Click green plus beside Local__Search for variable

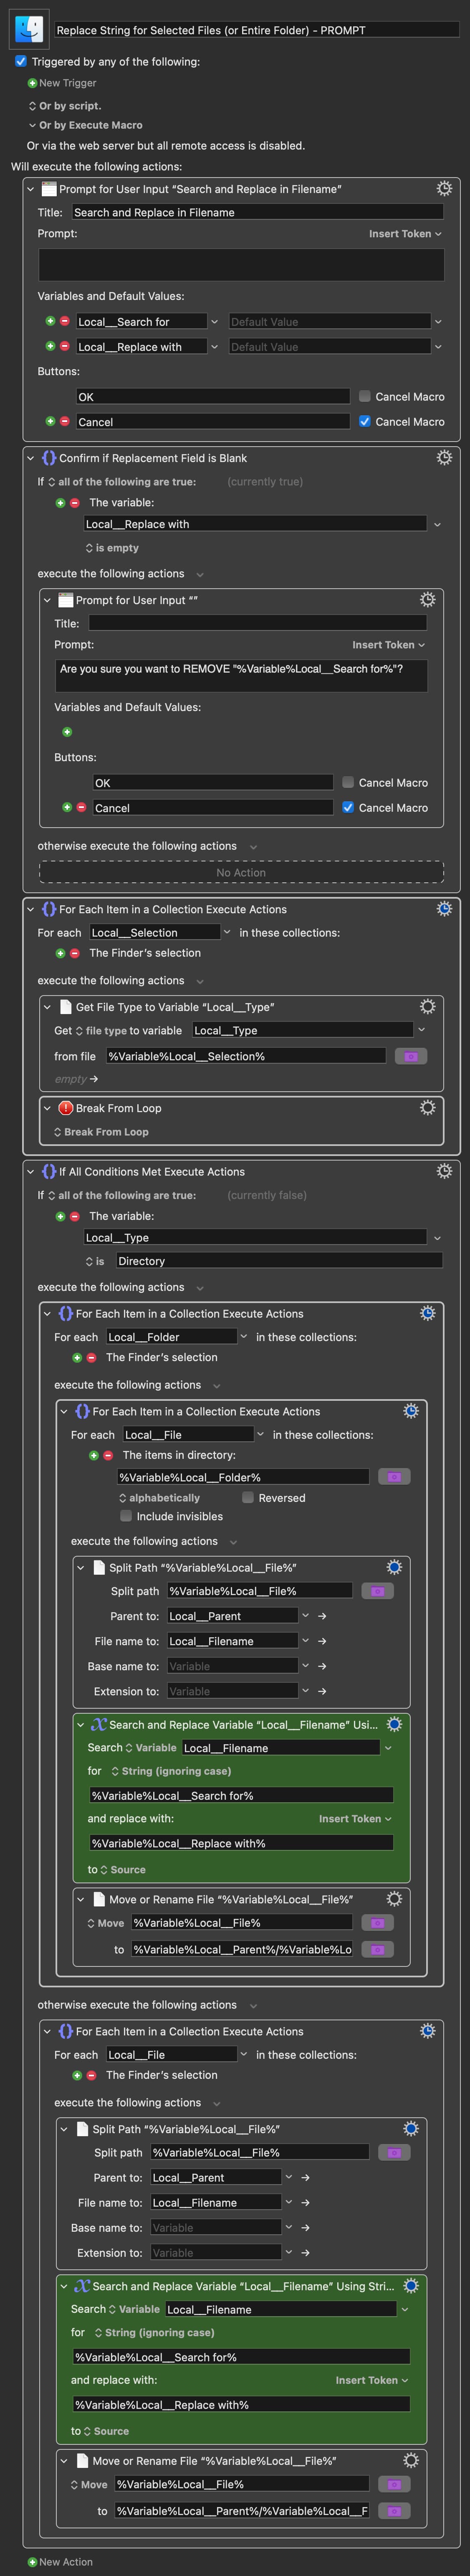pos(50,321)
